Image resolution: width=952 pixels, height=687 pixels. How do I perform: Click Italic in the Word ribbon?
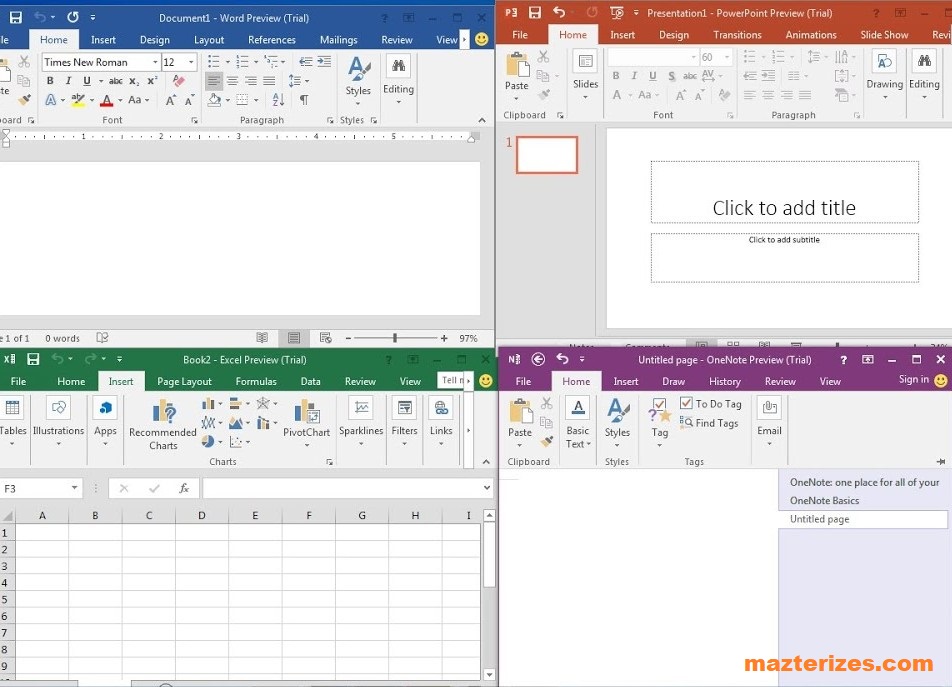(x=68, y=81)
